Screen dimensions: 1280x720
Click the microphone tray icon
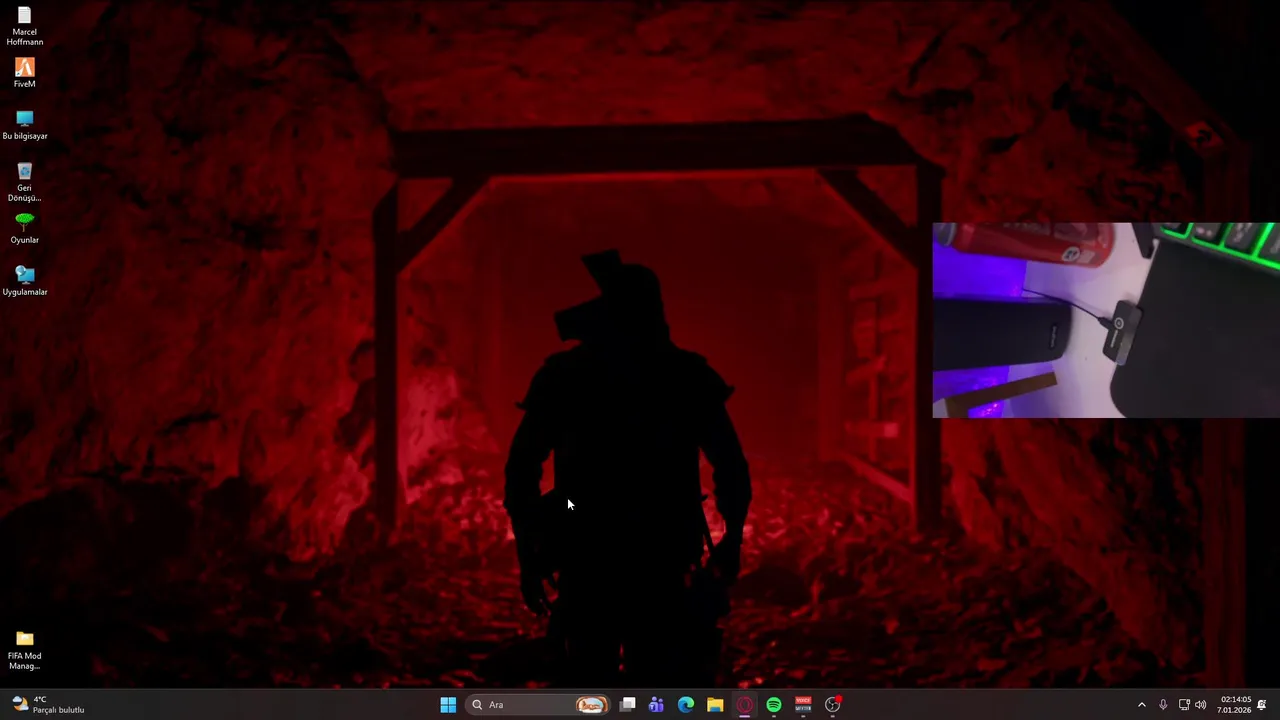(1163, 705)
